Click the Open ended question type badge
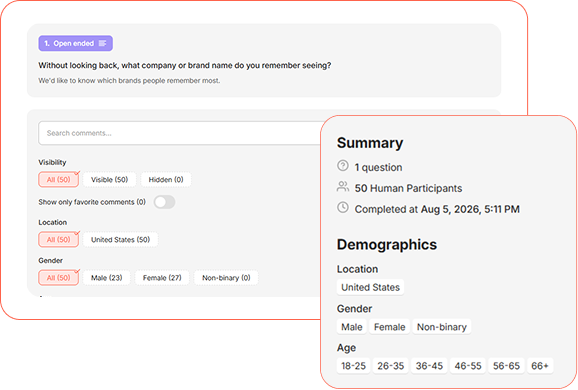This screenshot has height=390, width=578. point(76,43)
